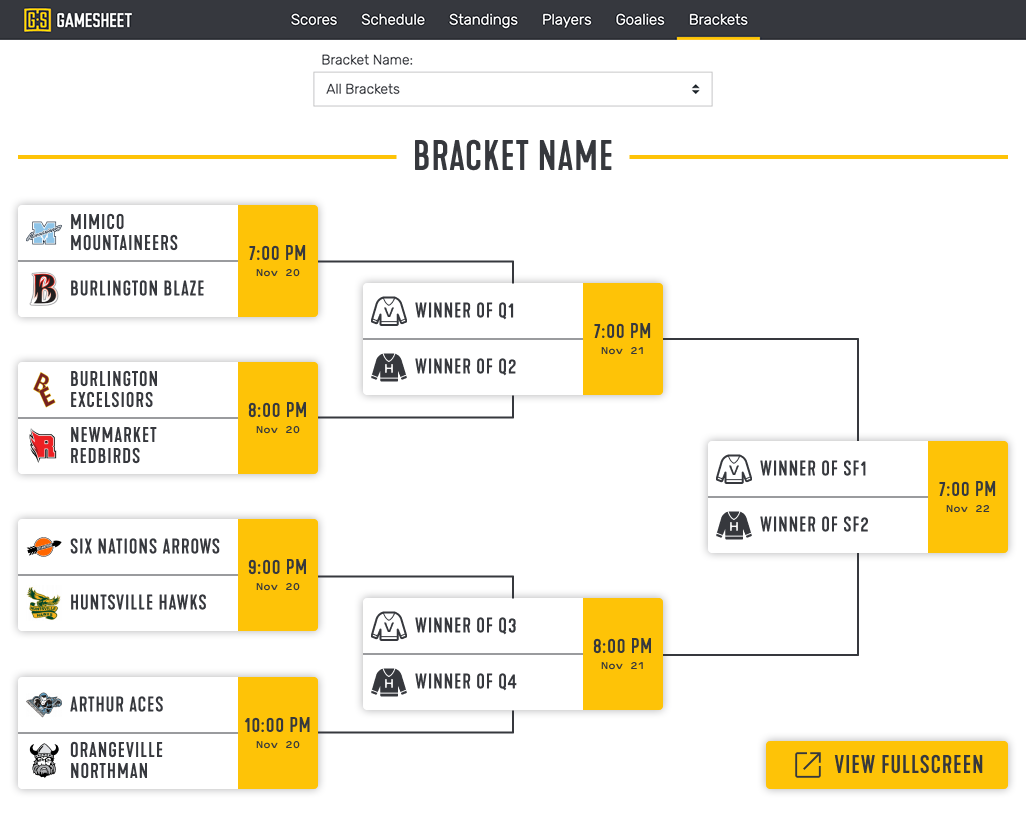Click the fullscreen arrow icon on the yellow button
Image resolution: width=1026 pixels, height=827 pixels.
pos(807,764)
